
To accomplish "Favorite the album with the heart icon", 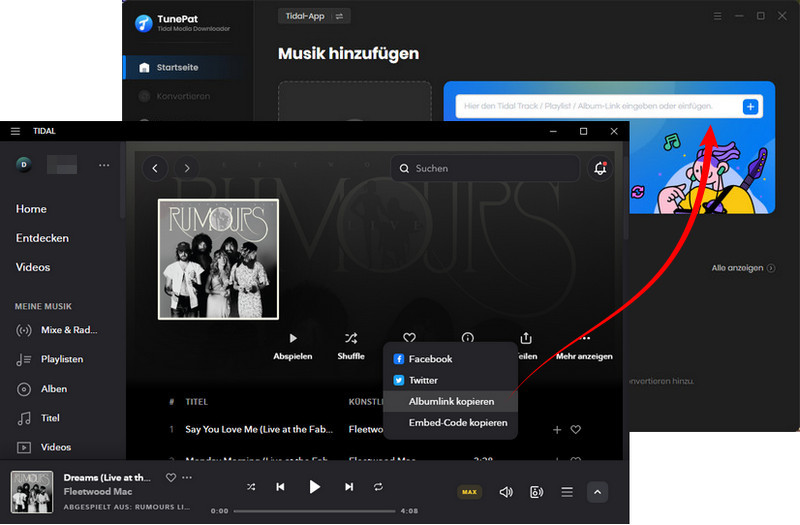I will pos(409,337).
